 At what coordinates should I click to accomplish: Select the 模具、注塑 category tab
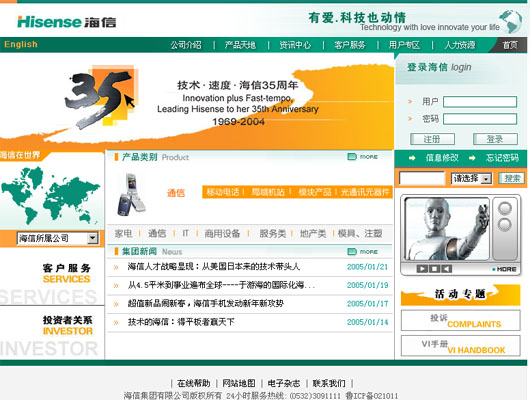coord(360,233)
